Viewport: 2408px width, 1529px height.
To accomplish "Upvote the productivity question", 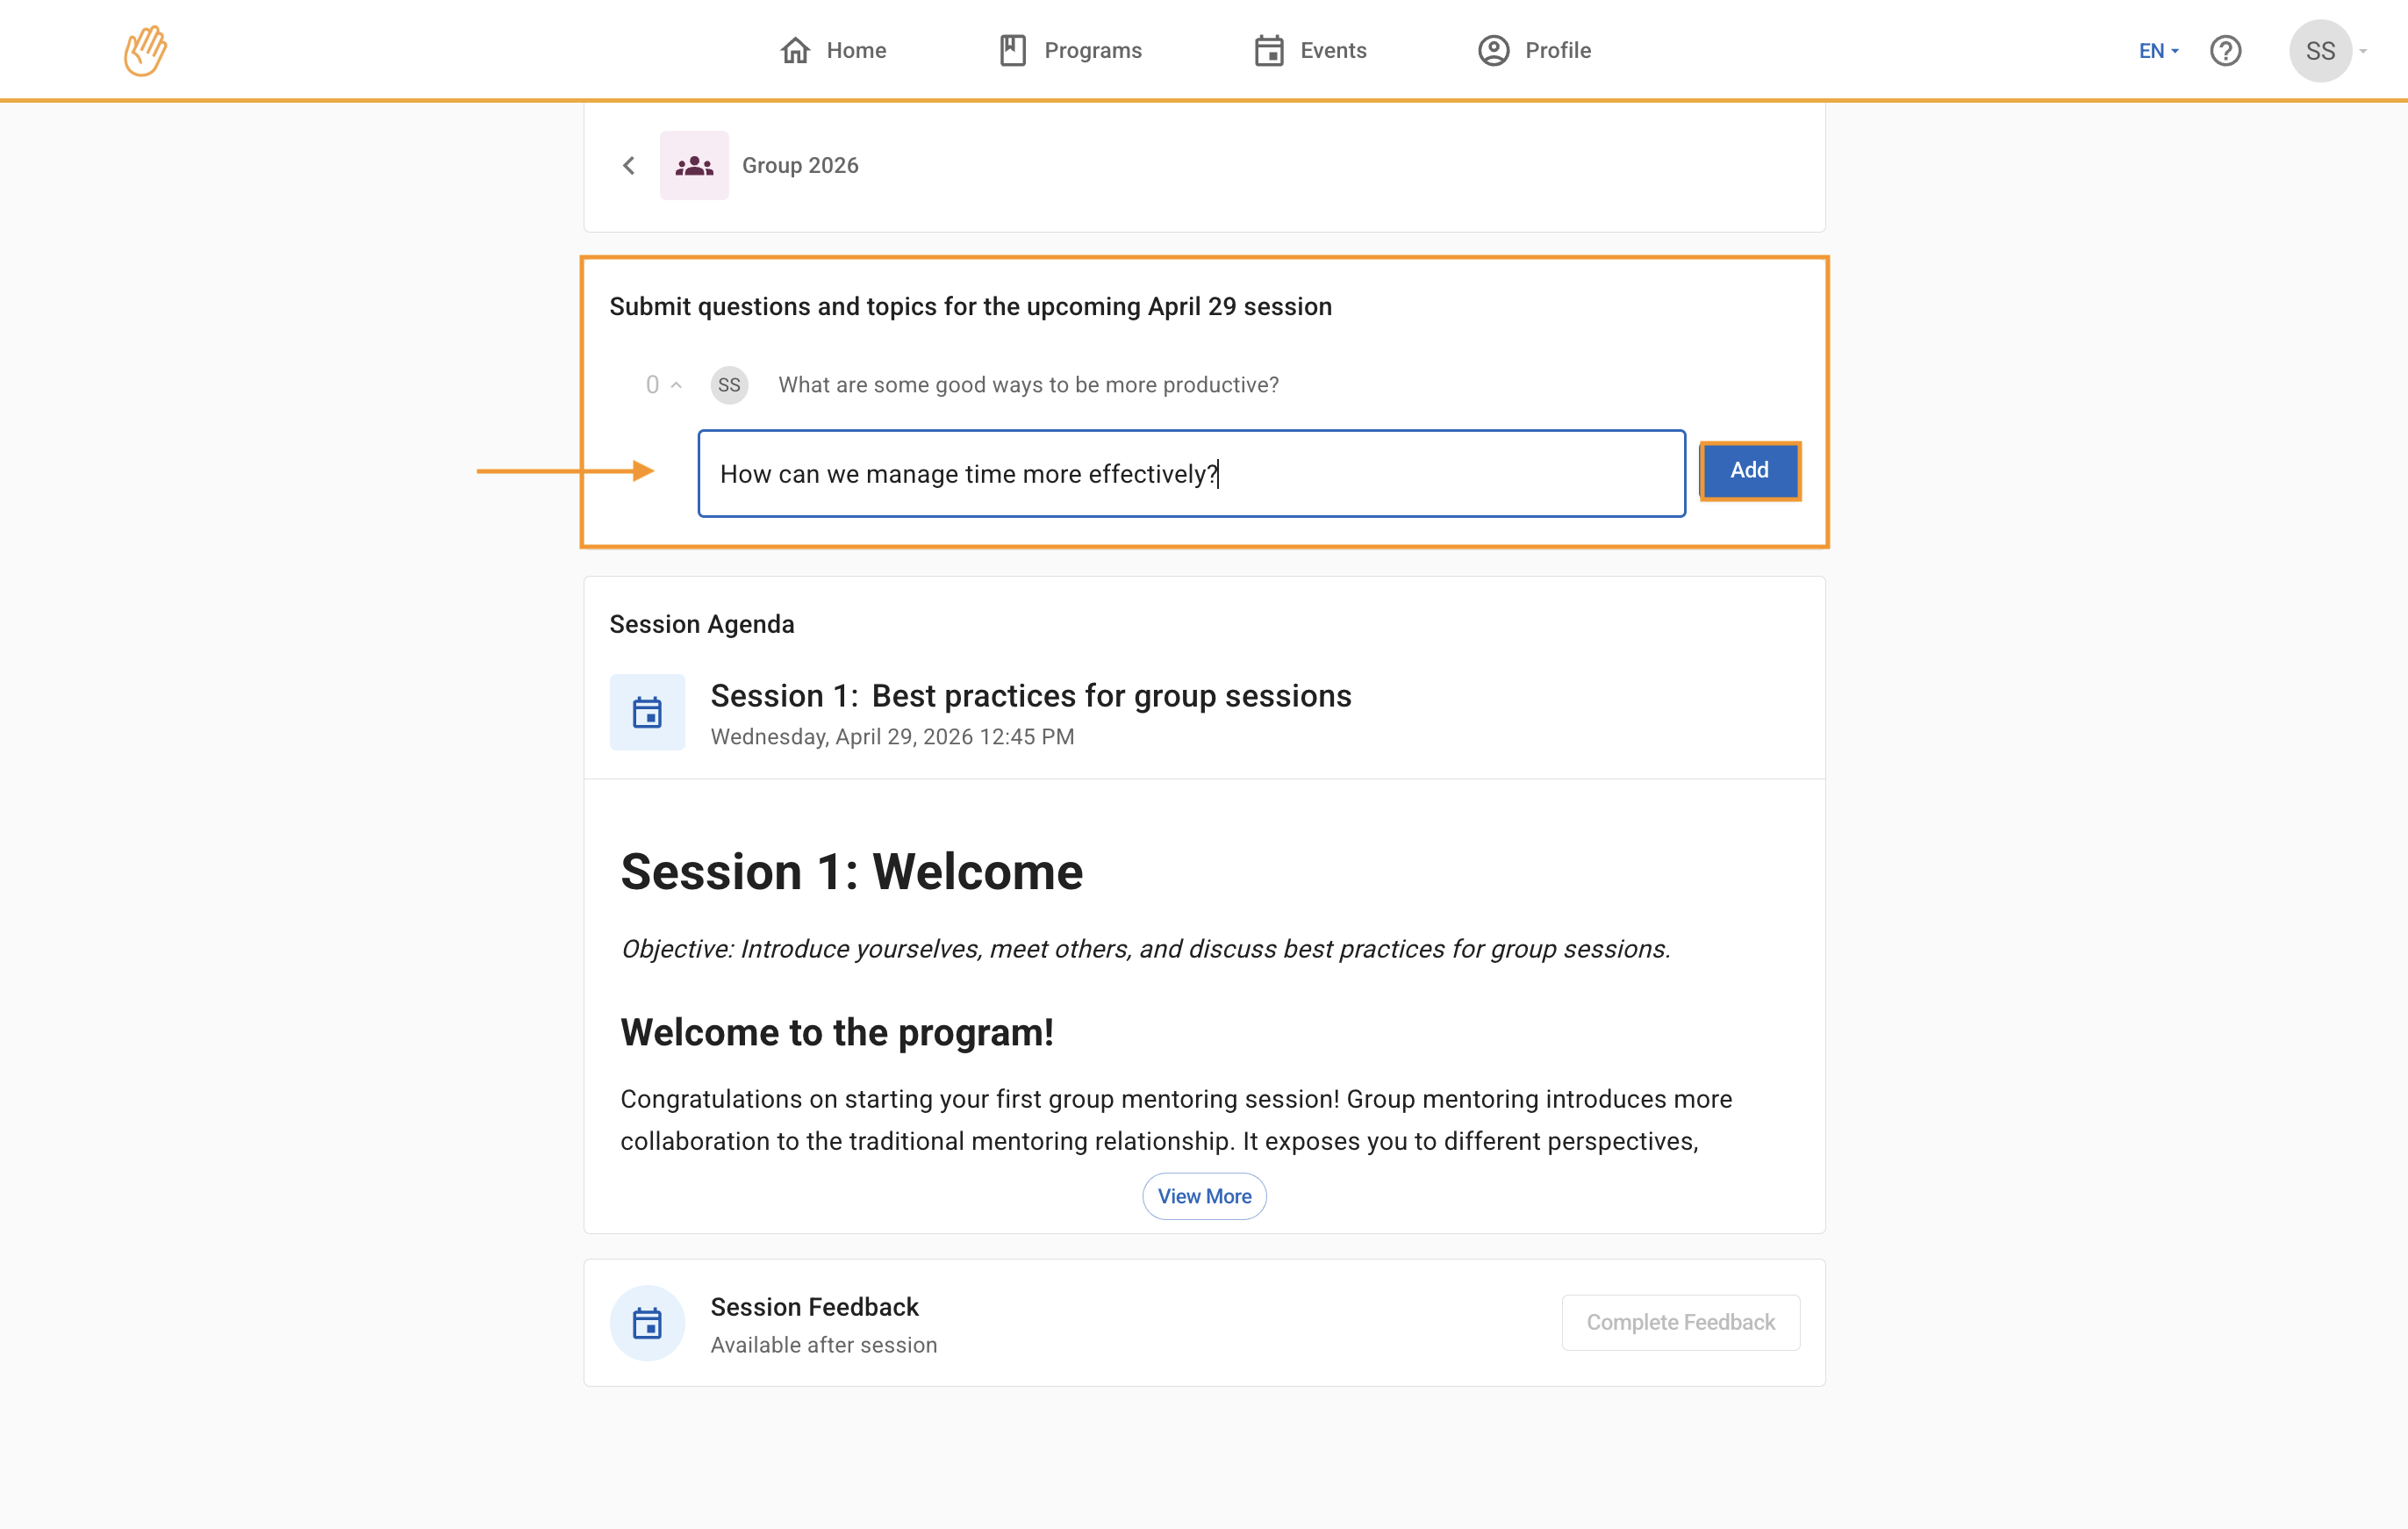I will [x=676, y=385].
